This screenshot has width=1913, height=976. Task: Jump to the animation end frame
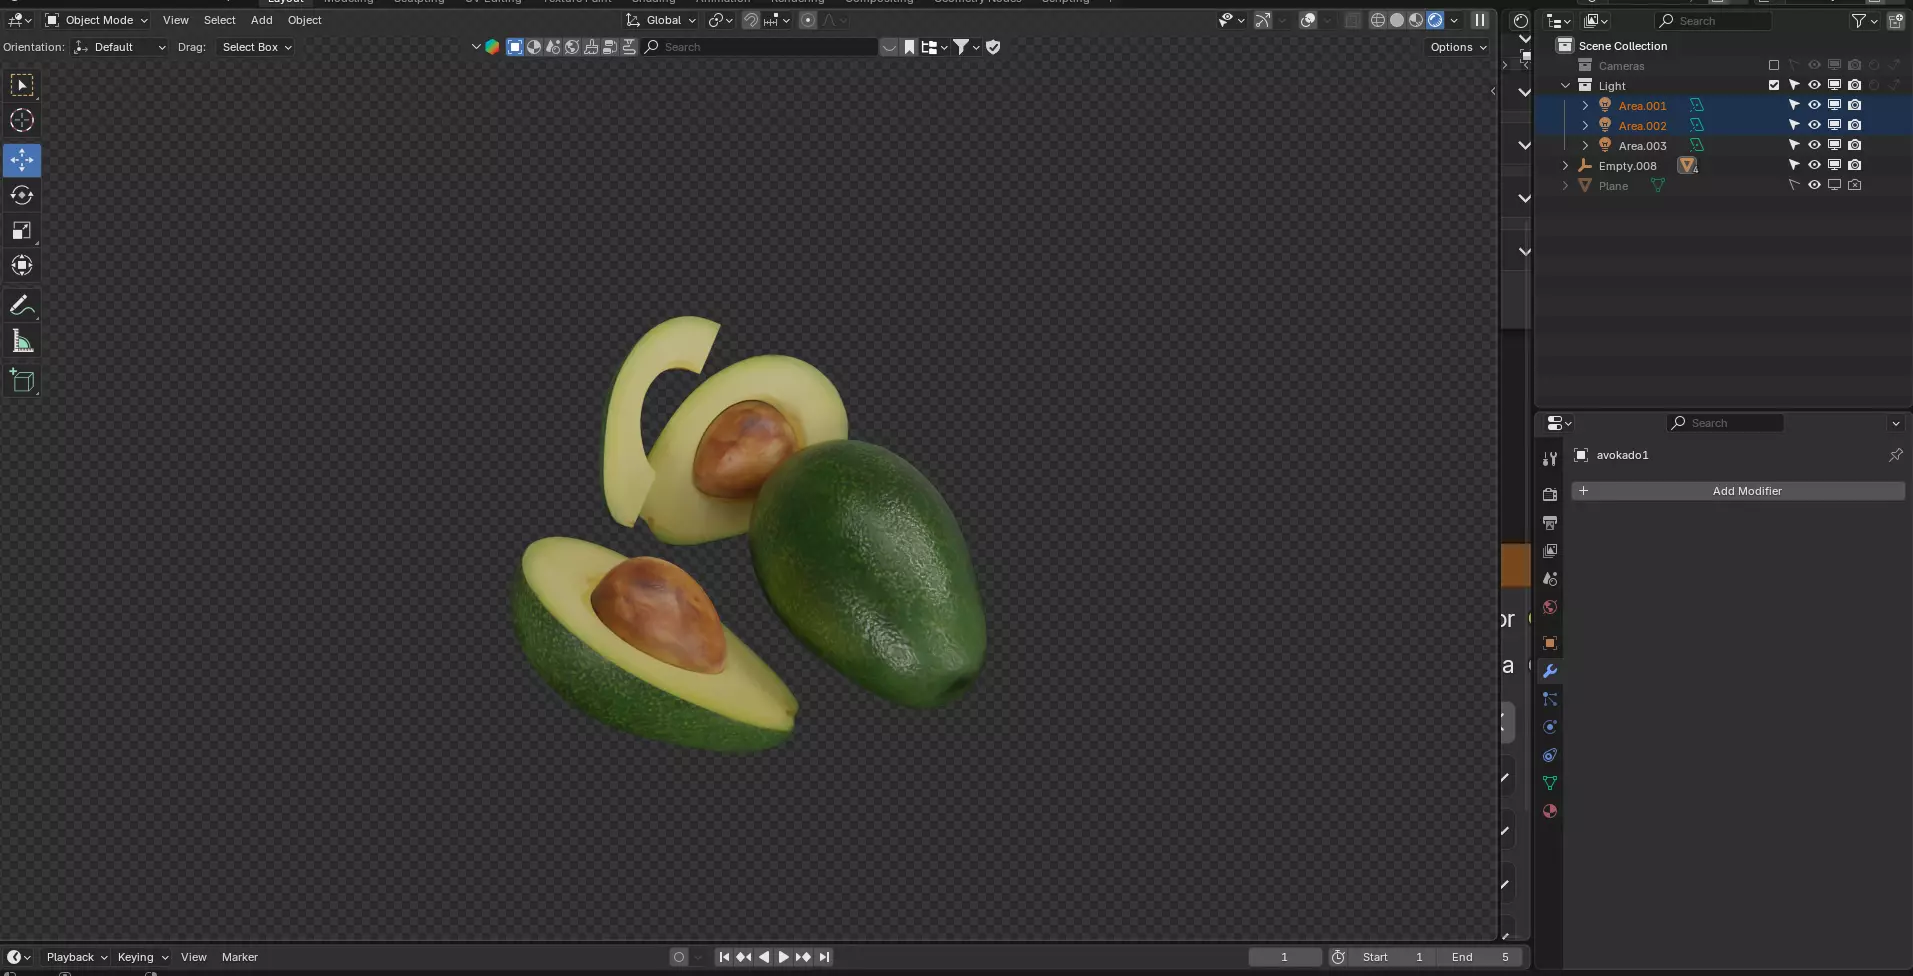(824, 957)
